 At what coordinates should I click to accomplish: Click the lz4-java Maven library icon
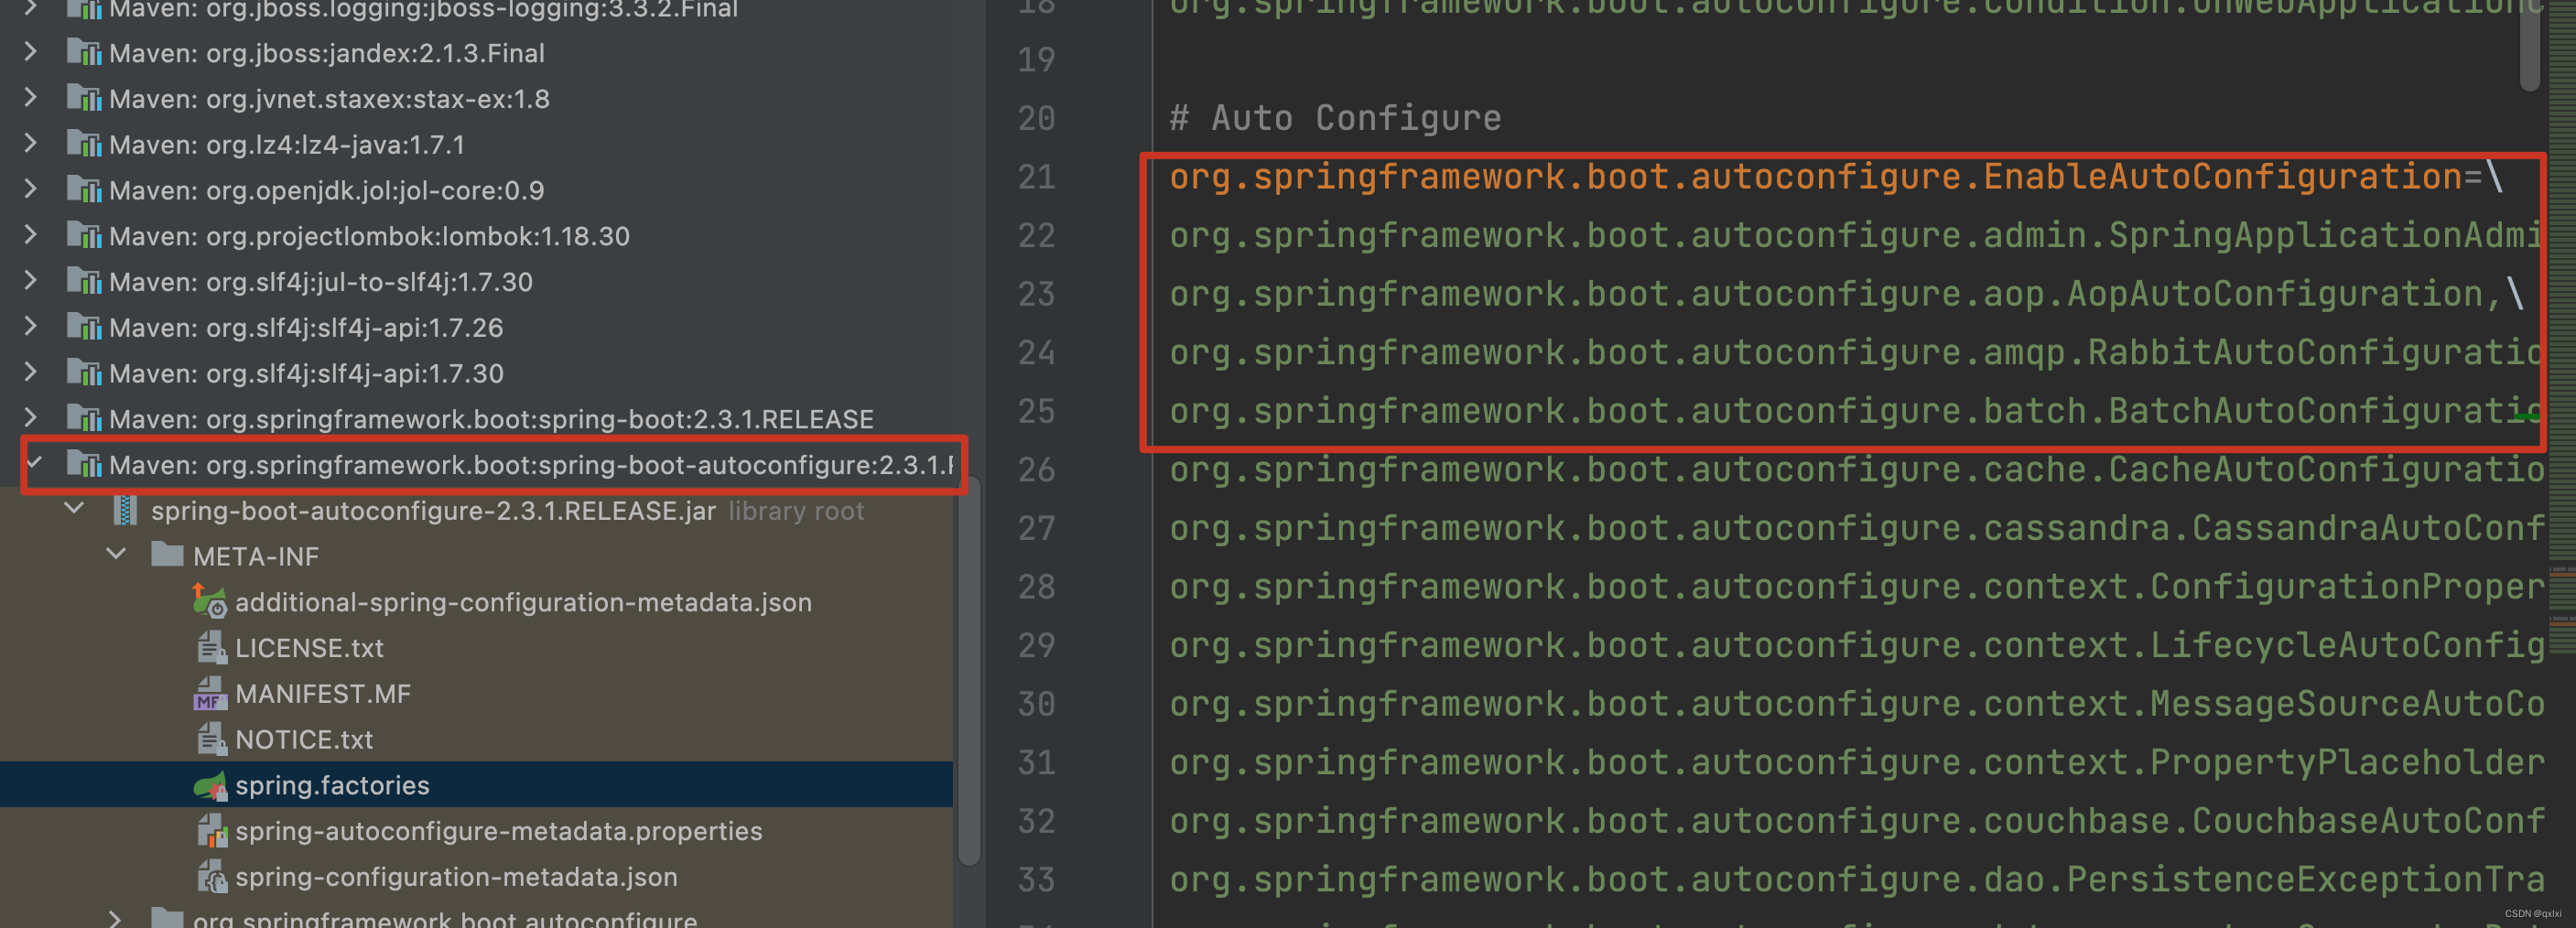[x=84, y=144]
